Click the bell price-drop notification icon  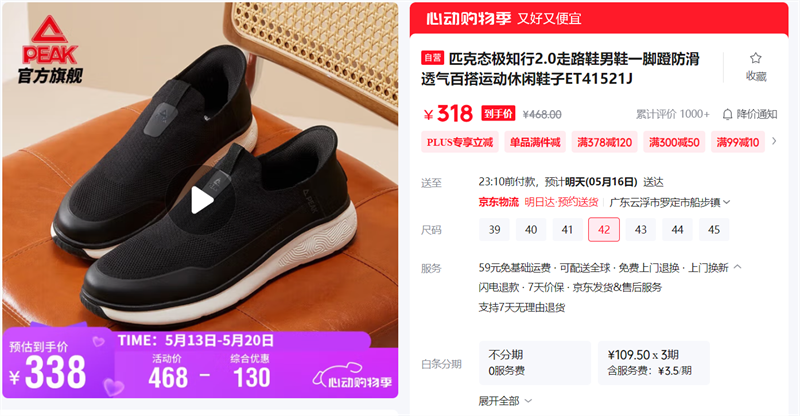click(x=728, y=114)
